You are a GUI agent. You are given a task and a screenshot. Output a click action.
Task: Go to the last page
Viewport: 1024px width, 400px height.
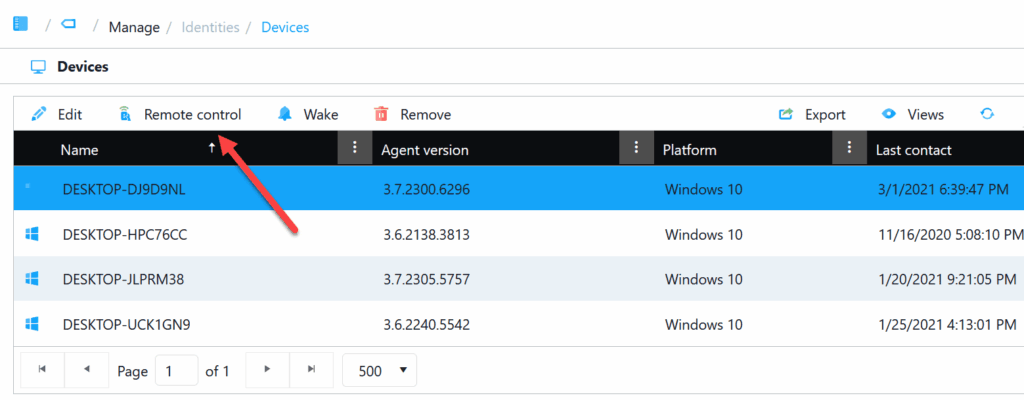point(312,370)
